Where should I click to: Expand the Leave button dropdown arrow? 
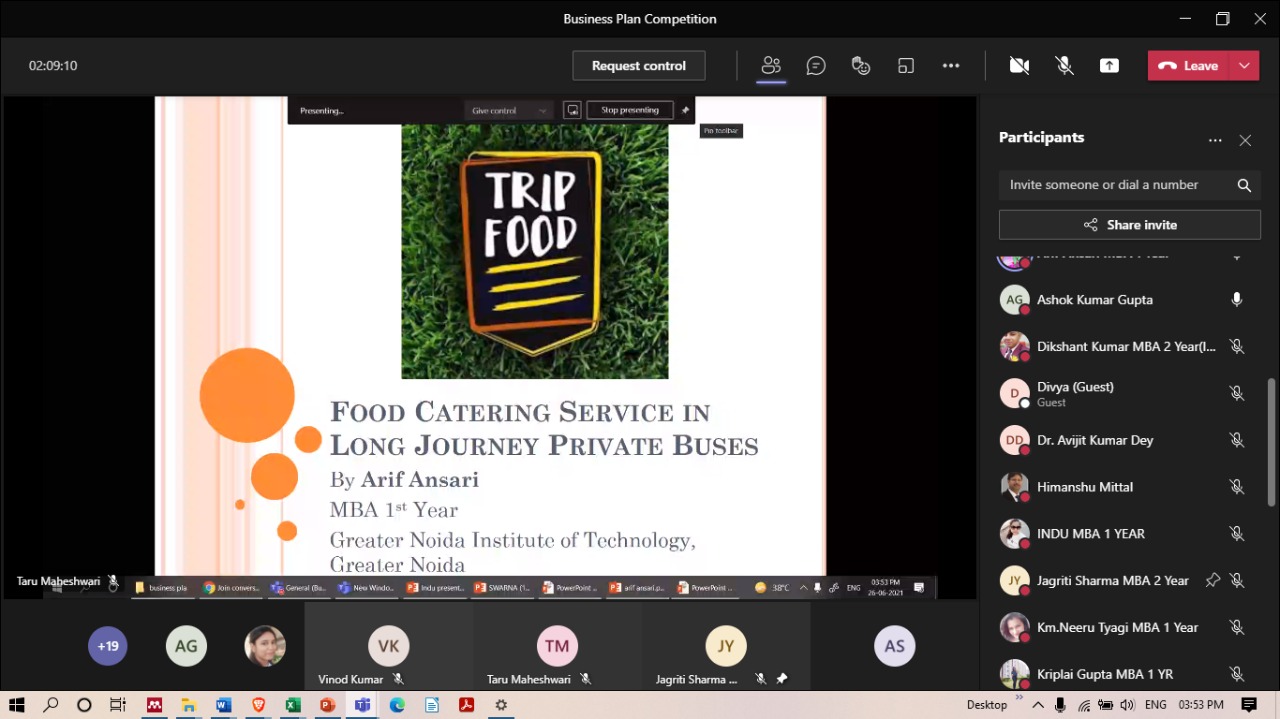(x=1244, y=66)
